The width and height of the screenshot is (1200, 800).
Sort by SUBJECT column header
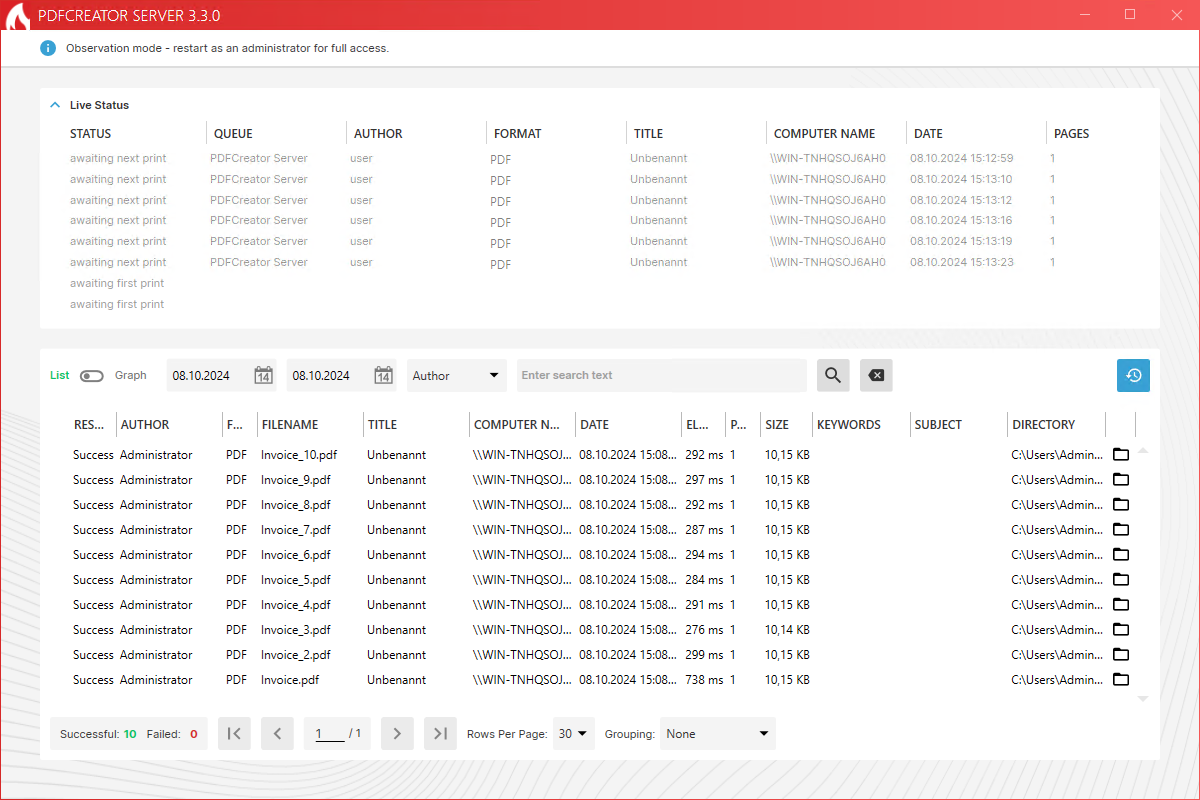pos(938,425)
